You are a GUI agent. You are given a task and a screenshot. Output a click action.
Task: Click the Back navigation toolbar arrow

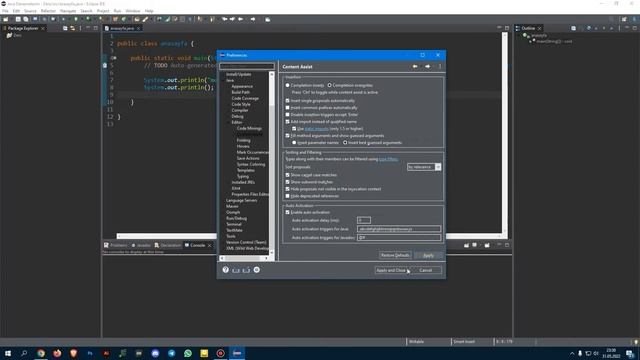pos(240,19)
